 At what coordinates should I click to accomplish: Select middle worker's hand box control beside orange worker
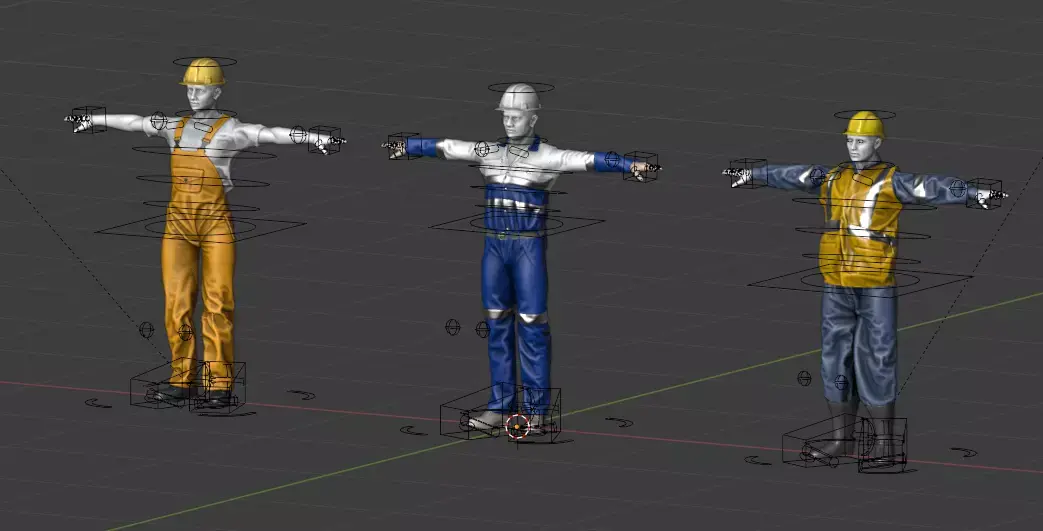tap(404, 146)
